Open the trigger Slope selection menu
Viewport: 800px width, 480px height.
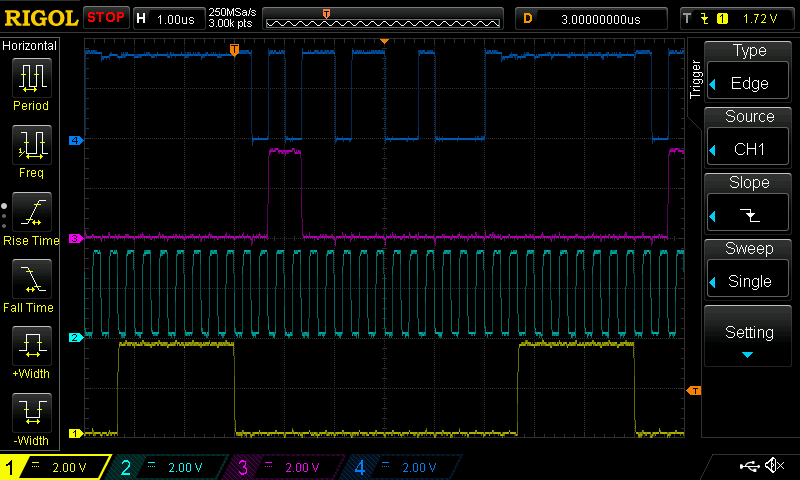(x=748, y=203)
